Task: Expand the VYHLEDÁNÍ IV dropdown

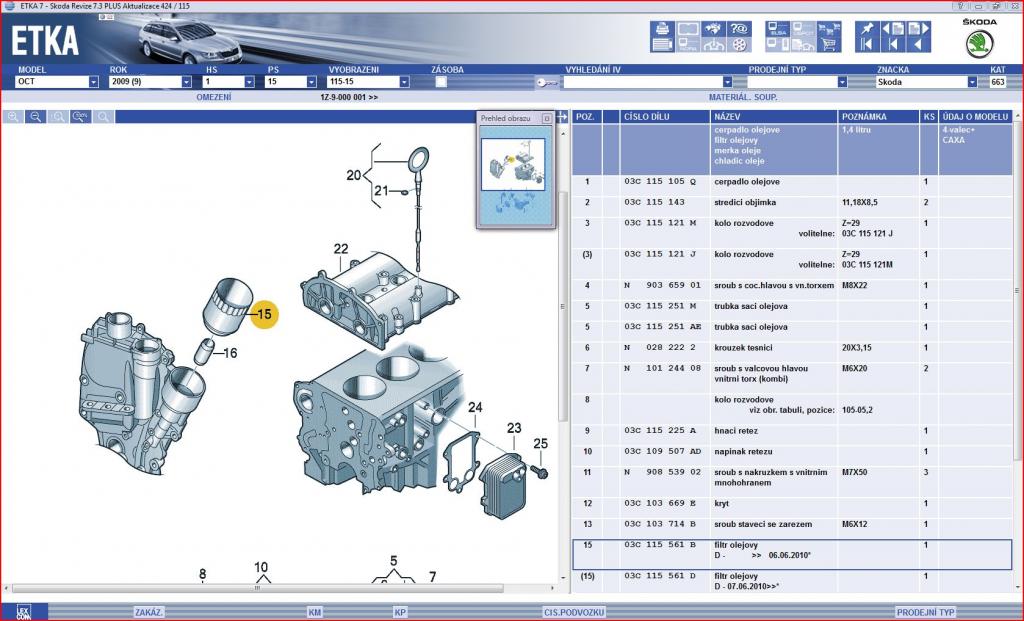Action: click(727, 82)
